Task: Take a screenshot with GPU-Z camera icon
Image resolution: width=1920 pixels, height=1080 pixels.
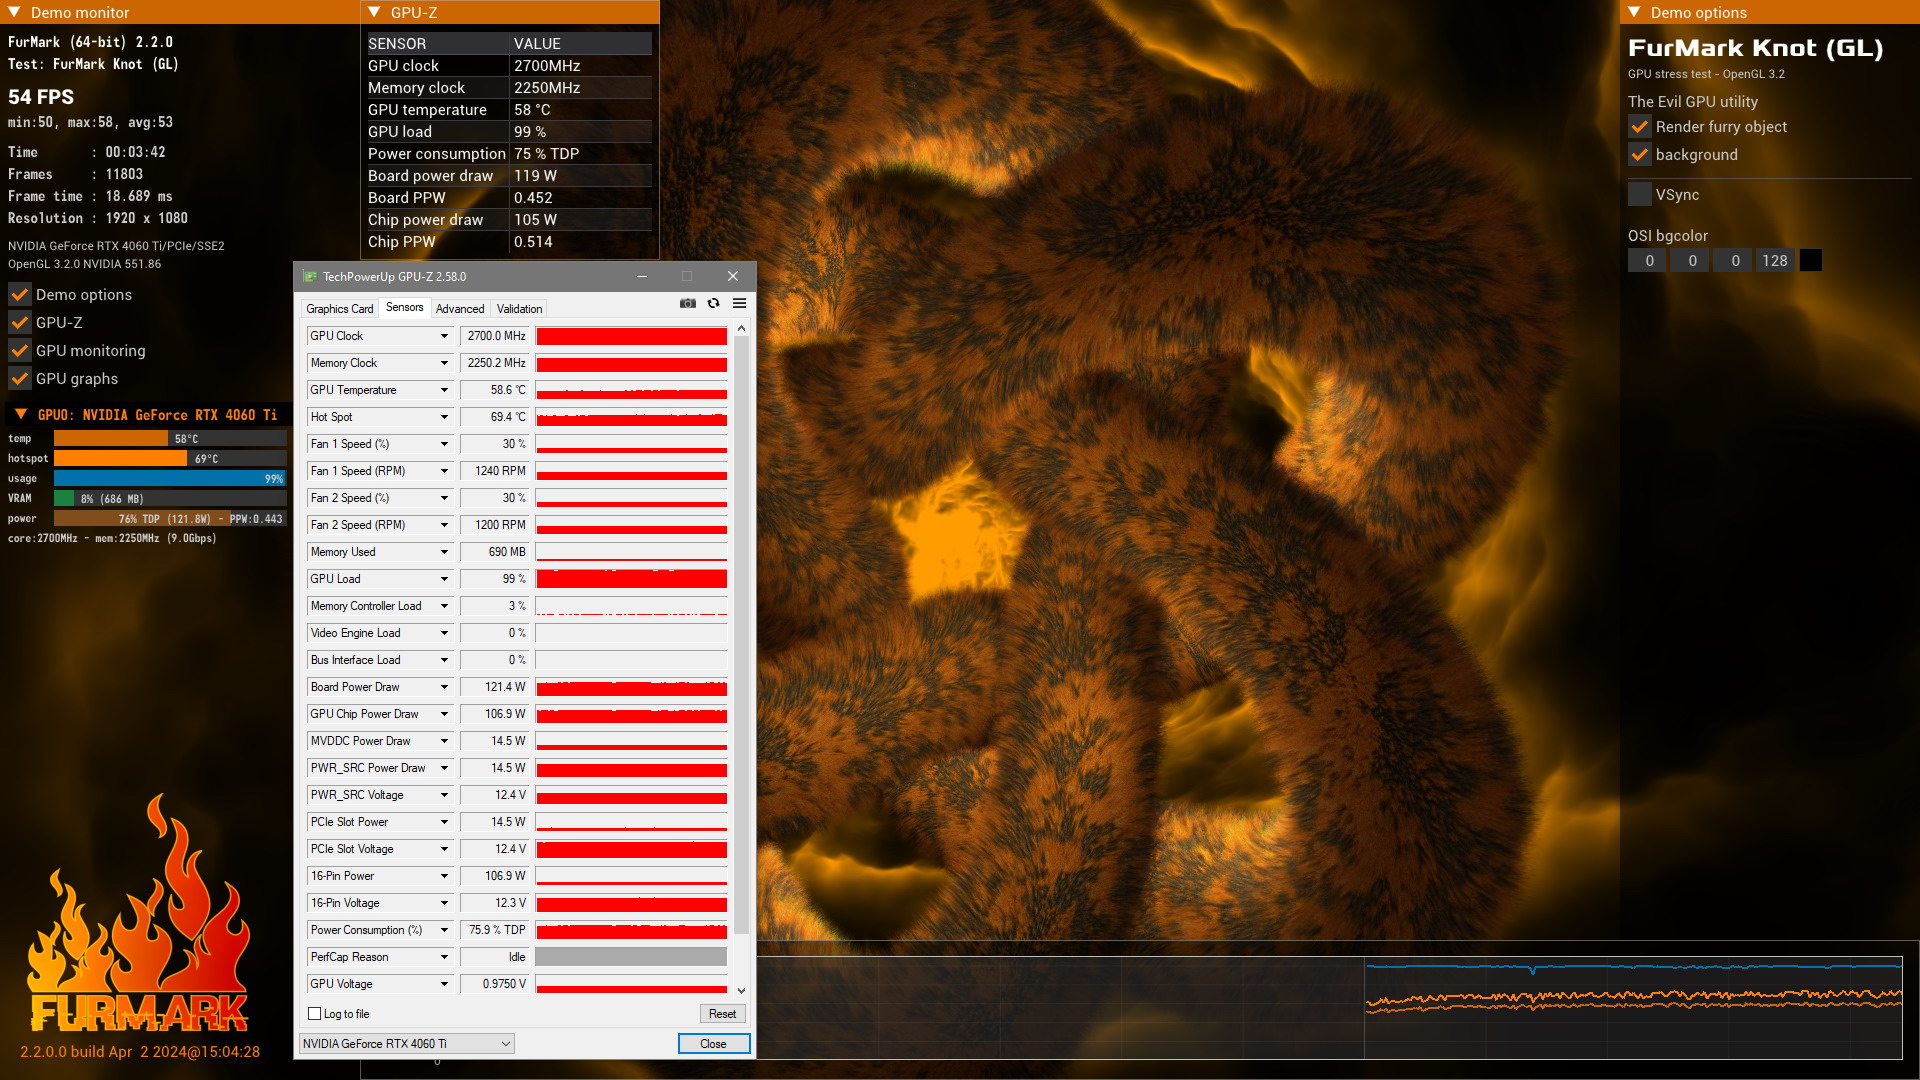Action: [688, 303]
